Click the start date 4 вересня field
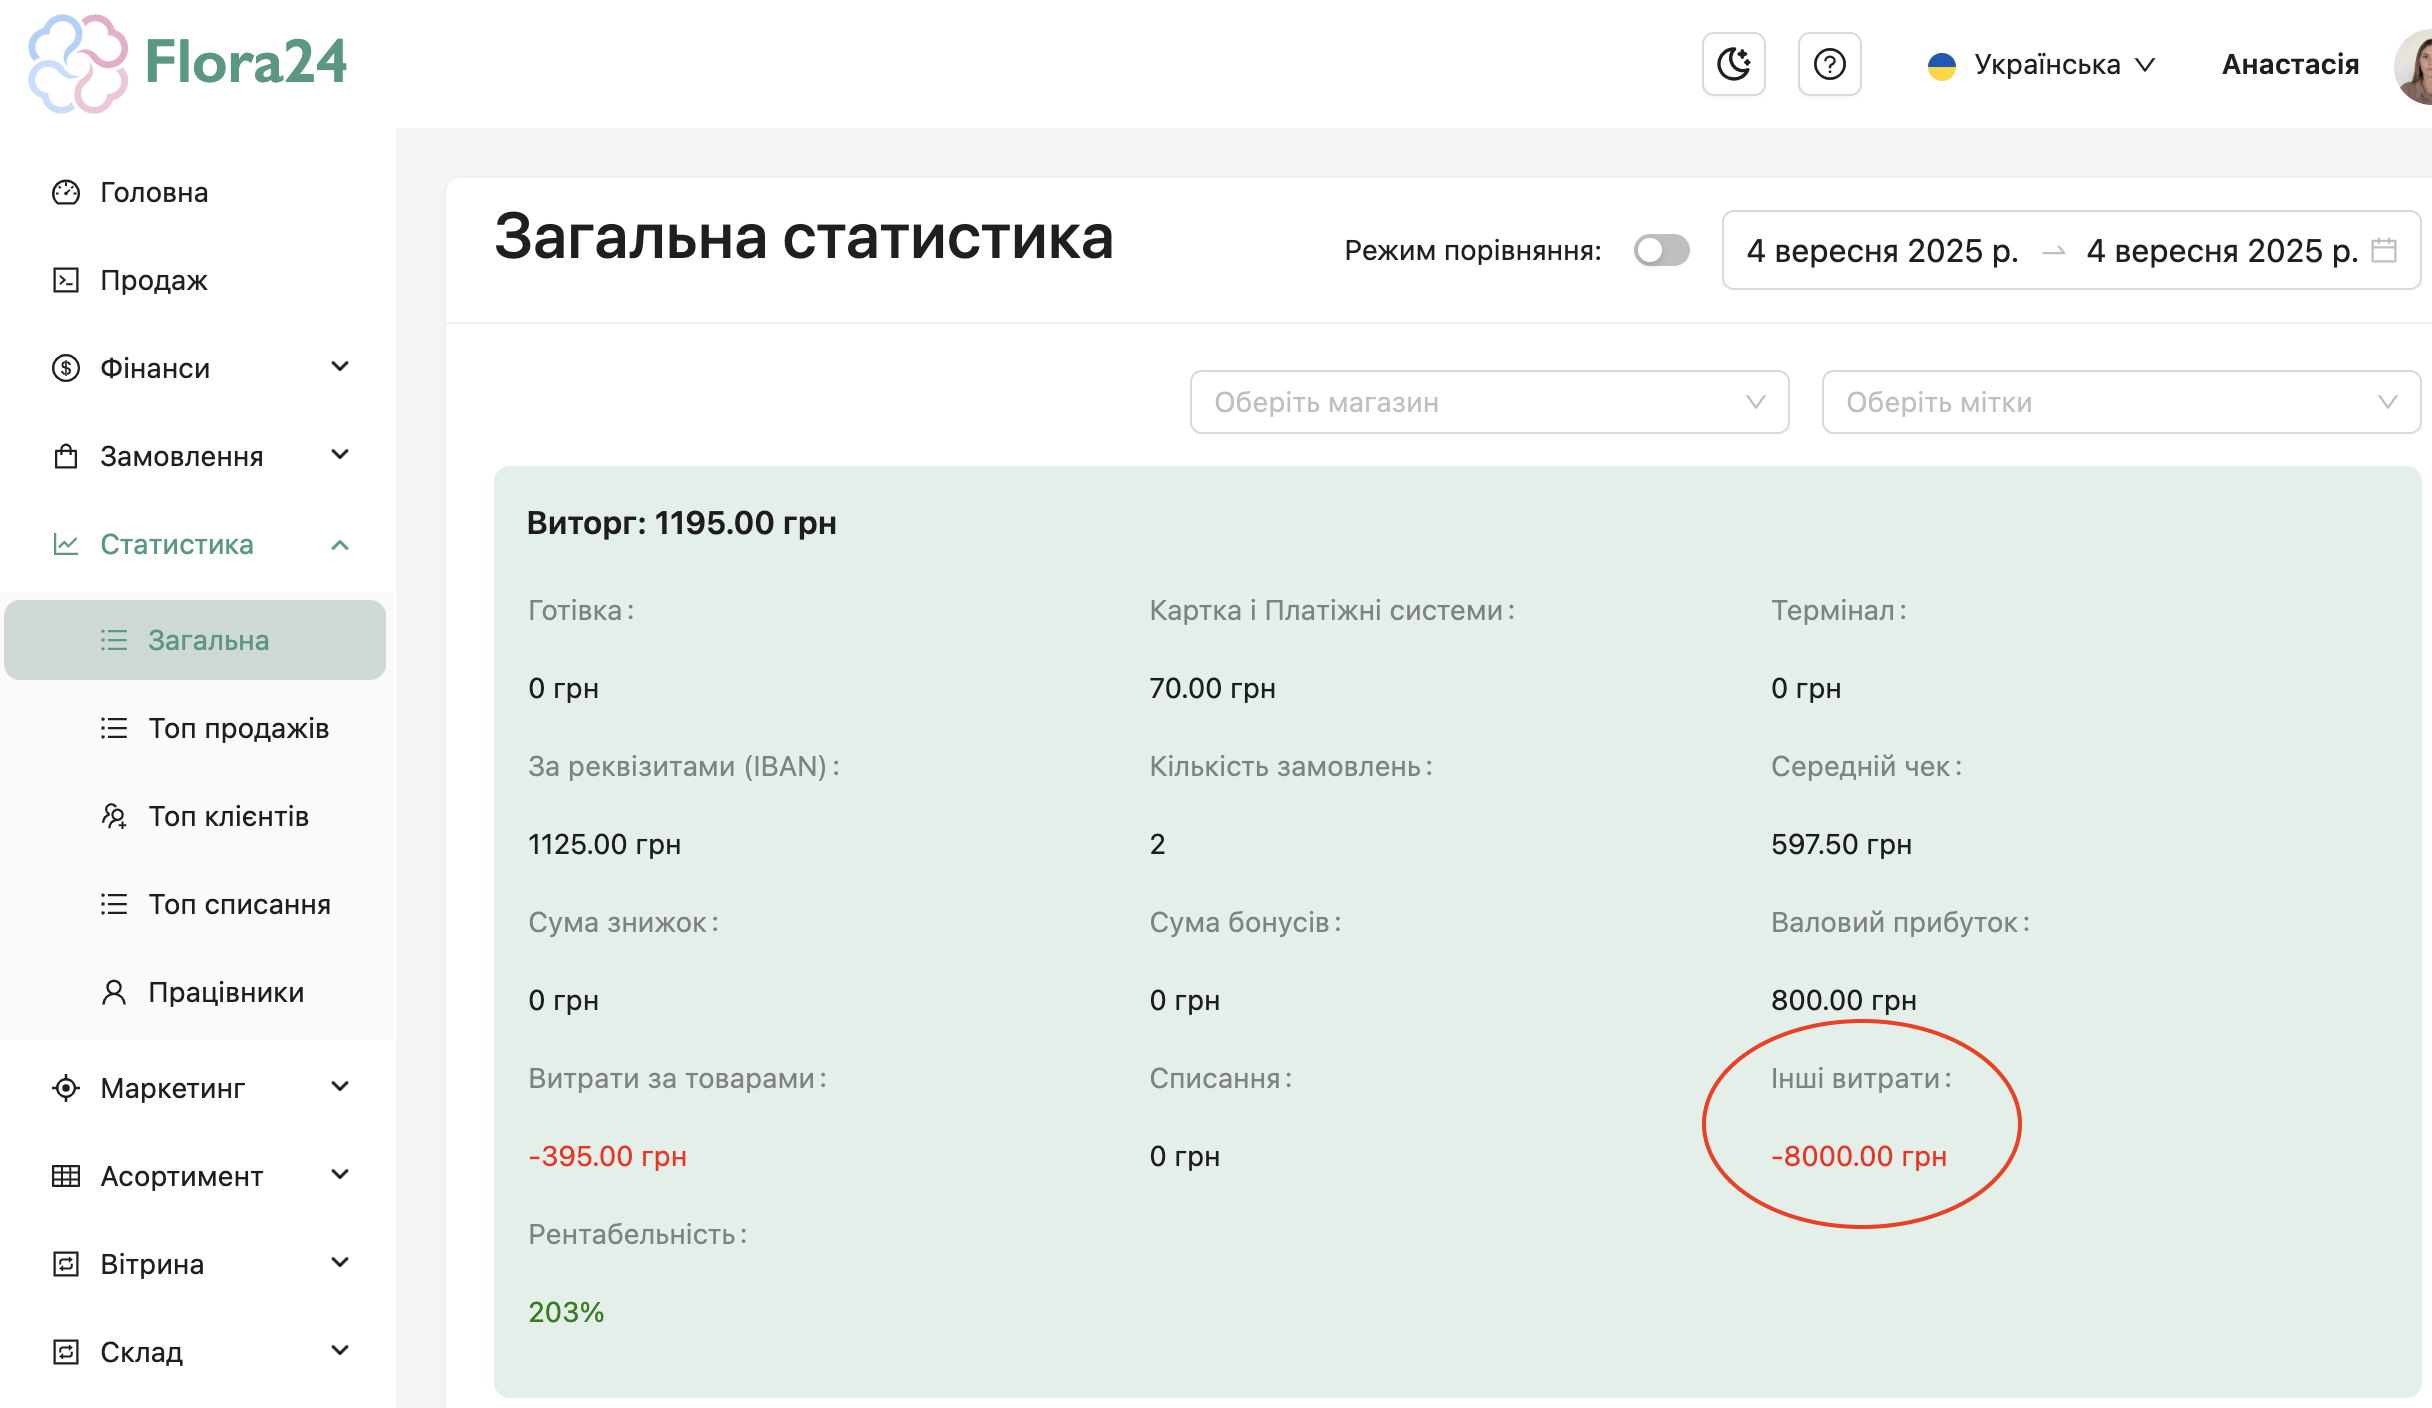The height and width of the screenshot is (1408, 2432). 1882,250
